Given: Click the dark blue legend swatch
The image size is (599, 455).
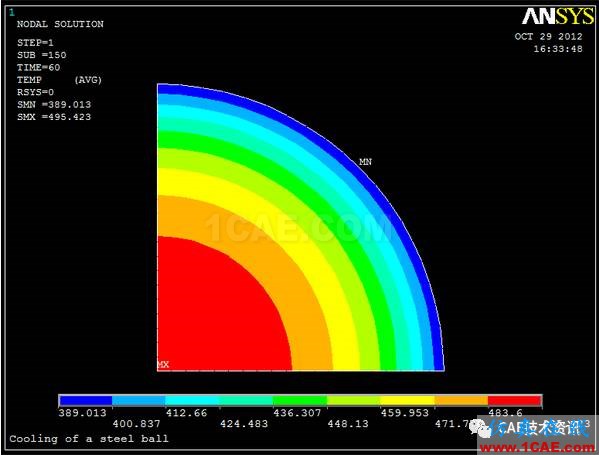Looking at the screenshot, I should pyautogui.click(x=86, y=400).
